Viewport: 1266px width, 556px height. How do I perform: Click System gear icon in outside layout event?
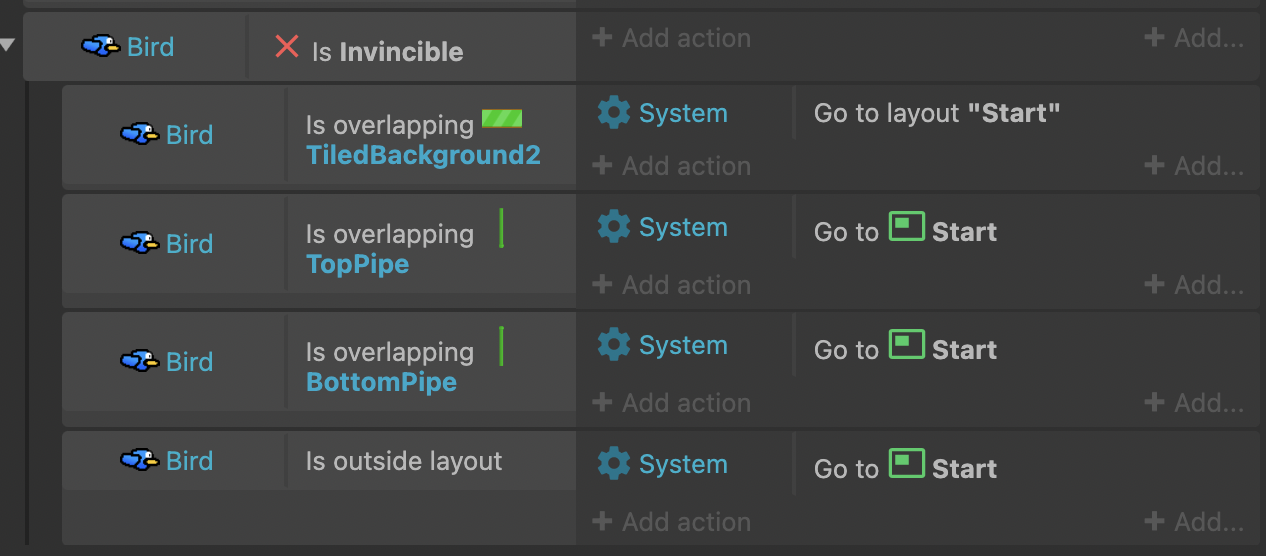(614, 464)
